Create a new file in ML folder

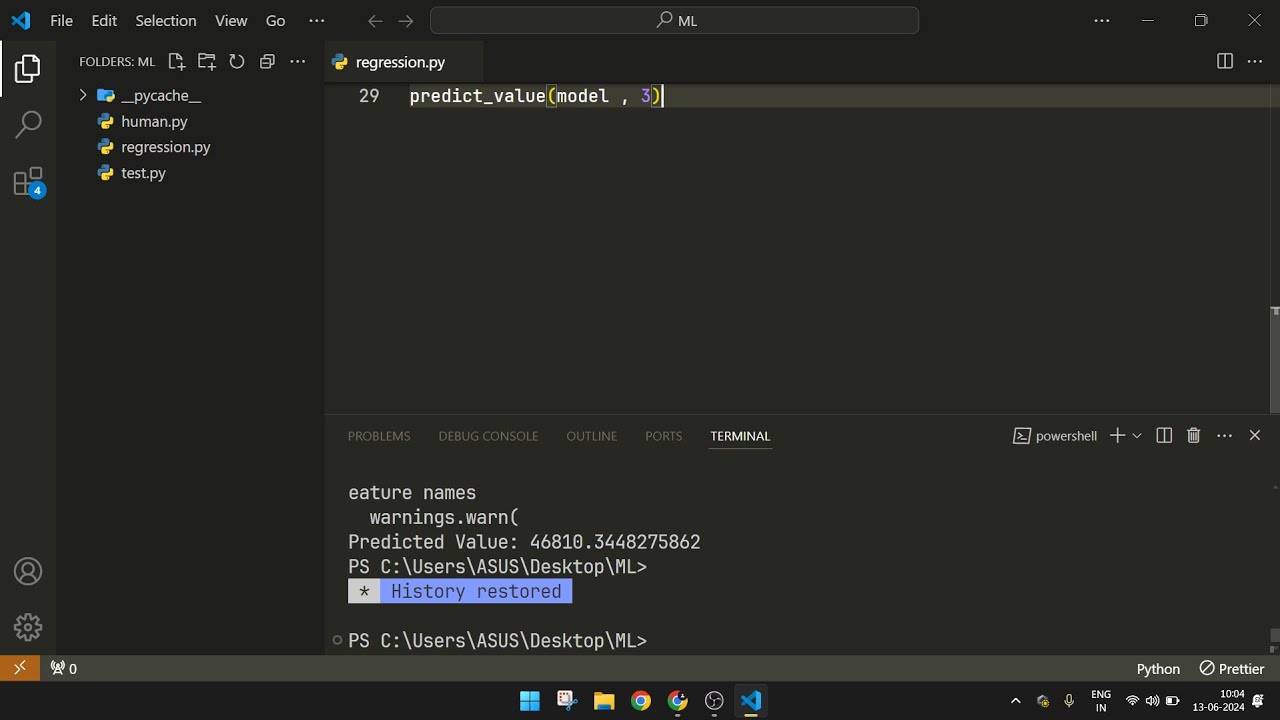[177, 62]
